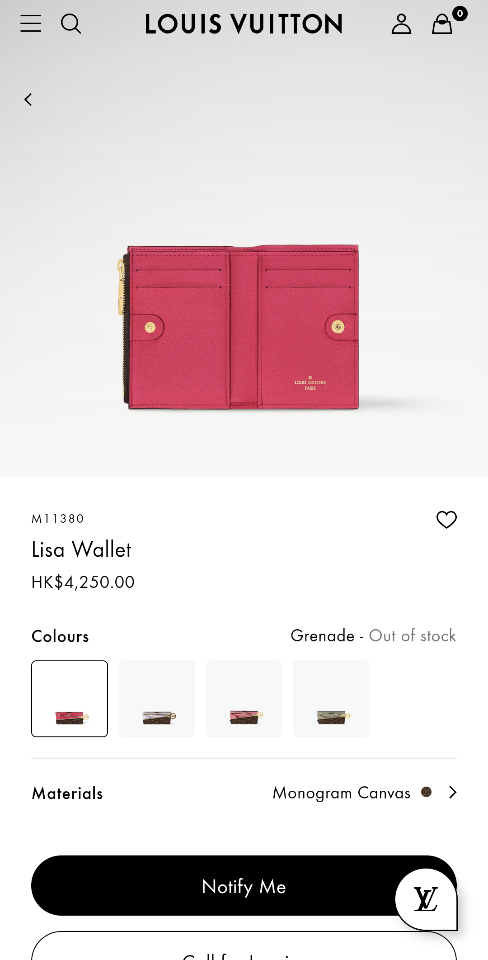Viewport: 488px width, 960px height.
Task: Click the Materials row label
Action: pyautogui.click(x=67, y=793)
